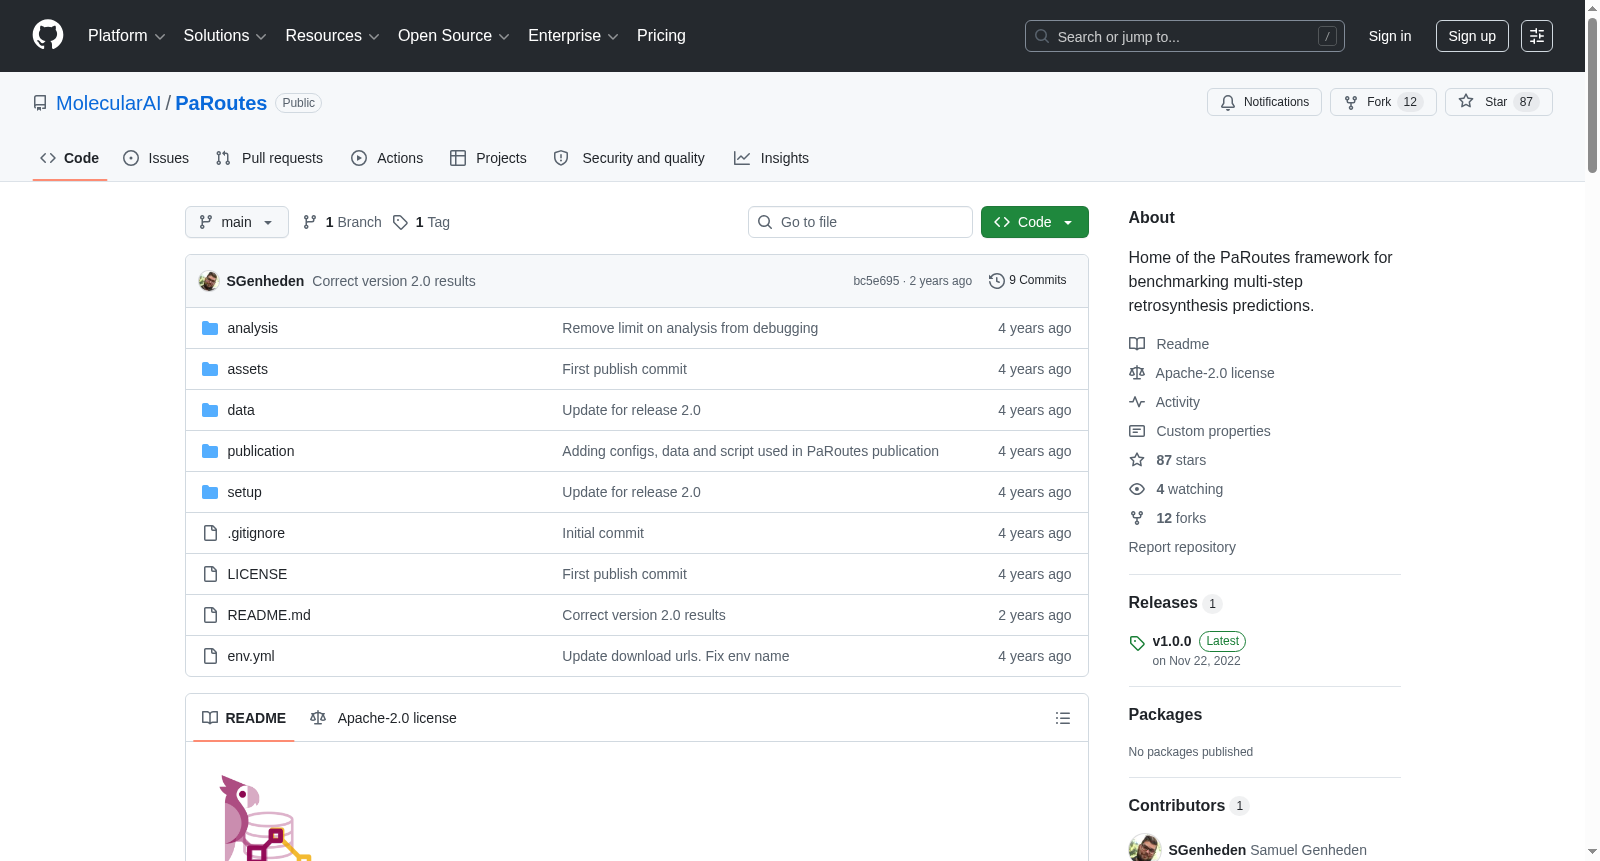Click the tag icon next to v1.0.0
The width and height of the screenshot is (1600, 861).
tap(1137, 643)
